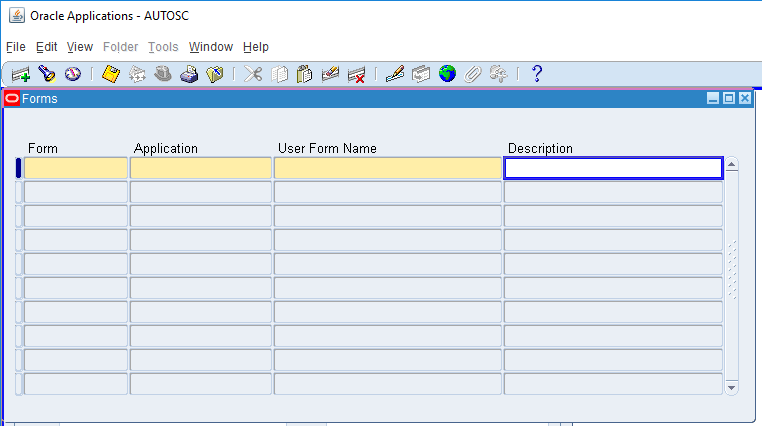Click the Folder Tools icon
The width and height of the screenshot is (762, 426).
point(499,74)
